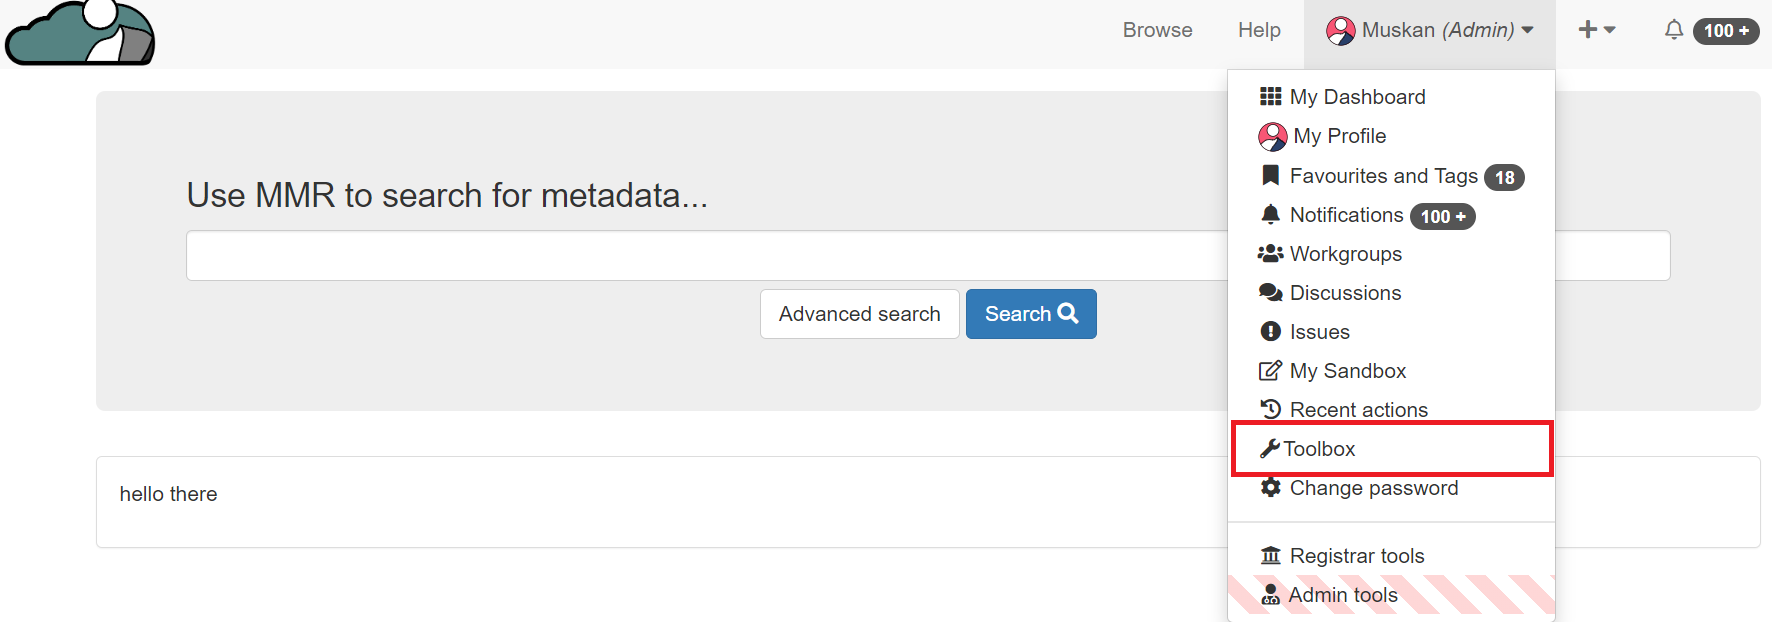The width and height of the screenshot is (1772, 622).
Task: Open Registrar tools from the menu
Action: pyautogui.click(x=1356, y=556)
